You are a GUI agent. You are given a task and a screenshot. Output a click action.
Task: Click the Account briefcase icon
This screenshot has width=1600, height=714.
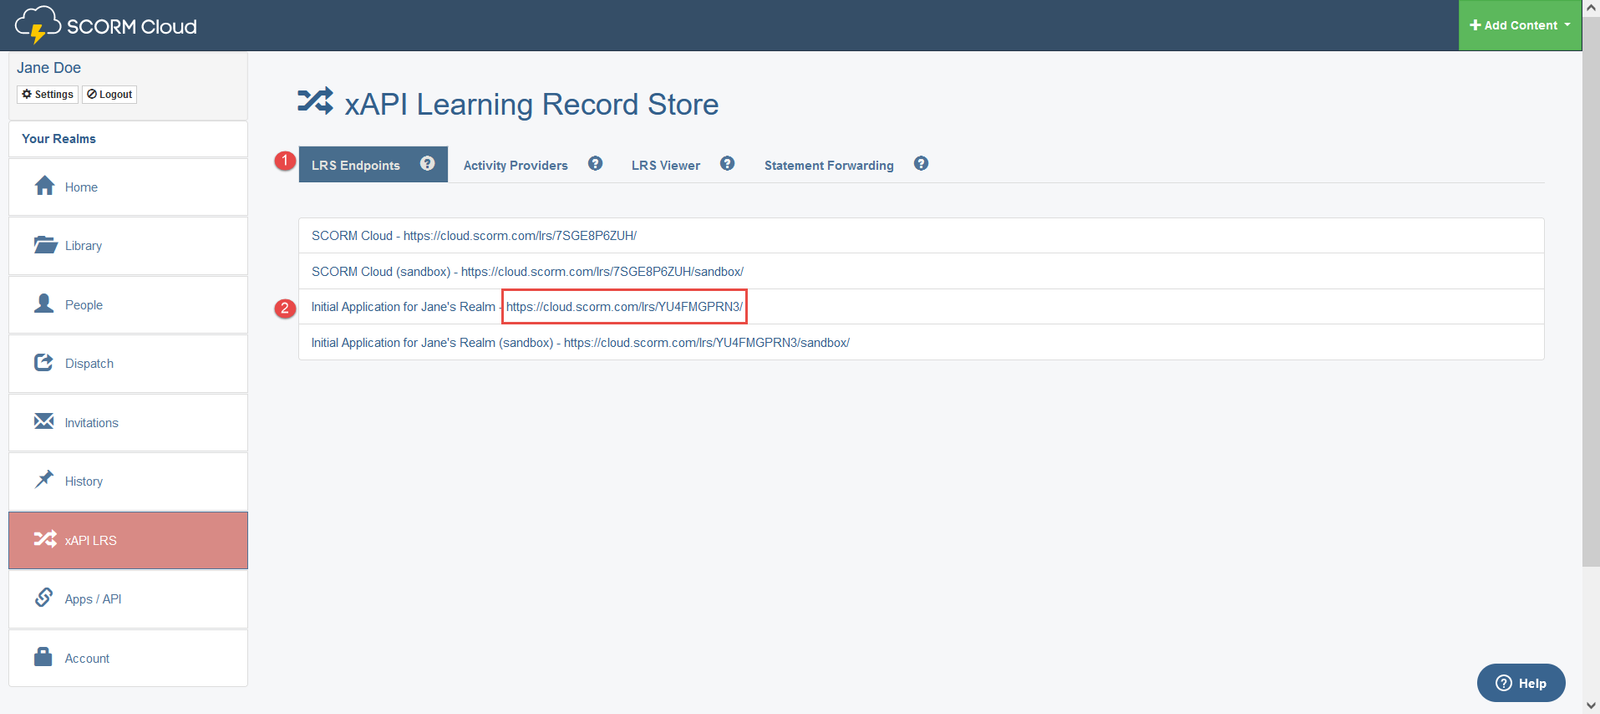43,657
